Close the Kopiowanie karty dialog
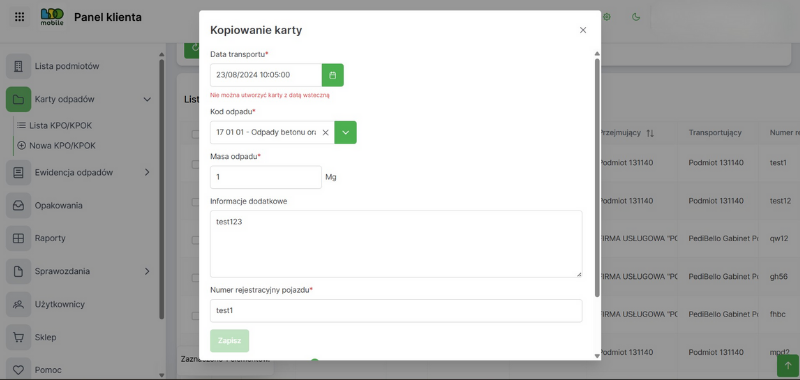This screenshot has width=800, height=380. (583, 30)
